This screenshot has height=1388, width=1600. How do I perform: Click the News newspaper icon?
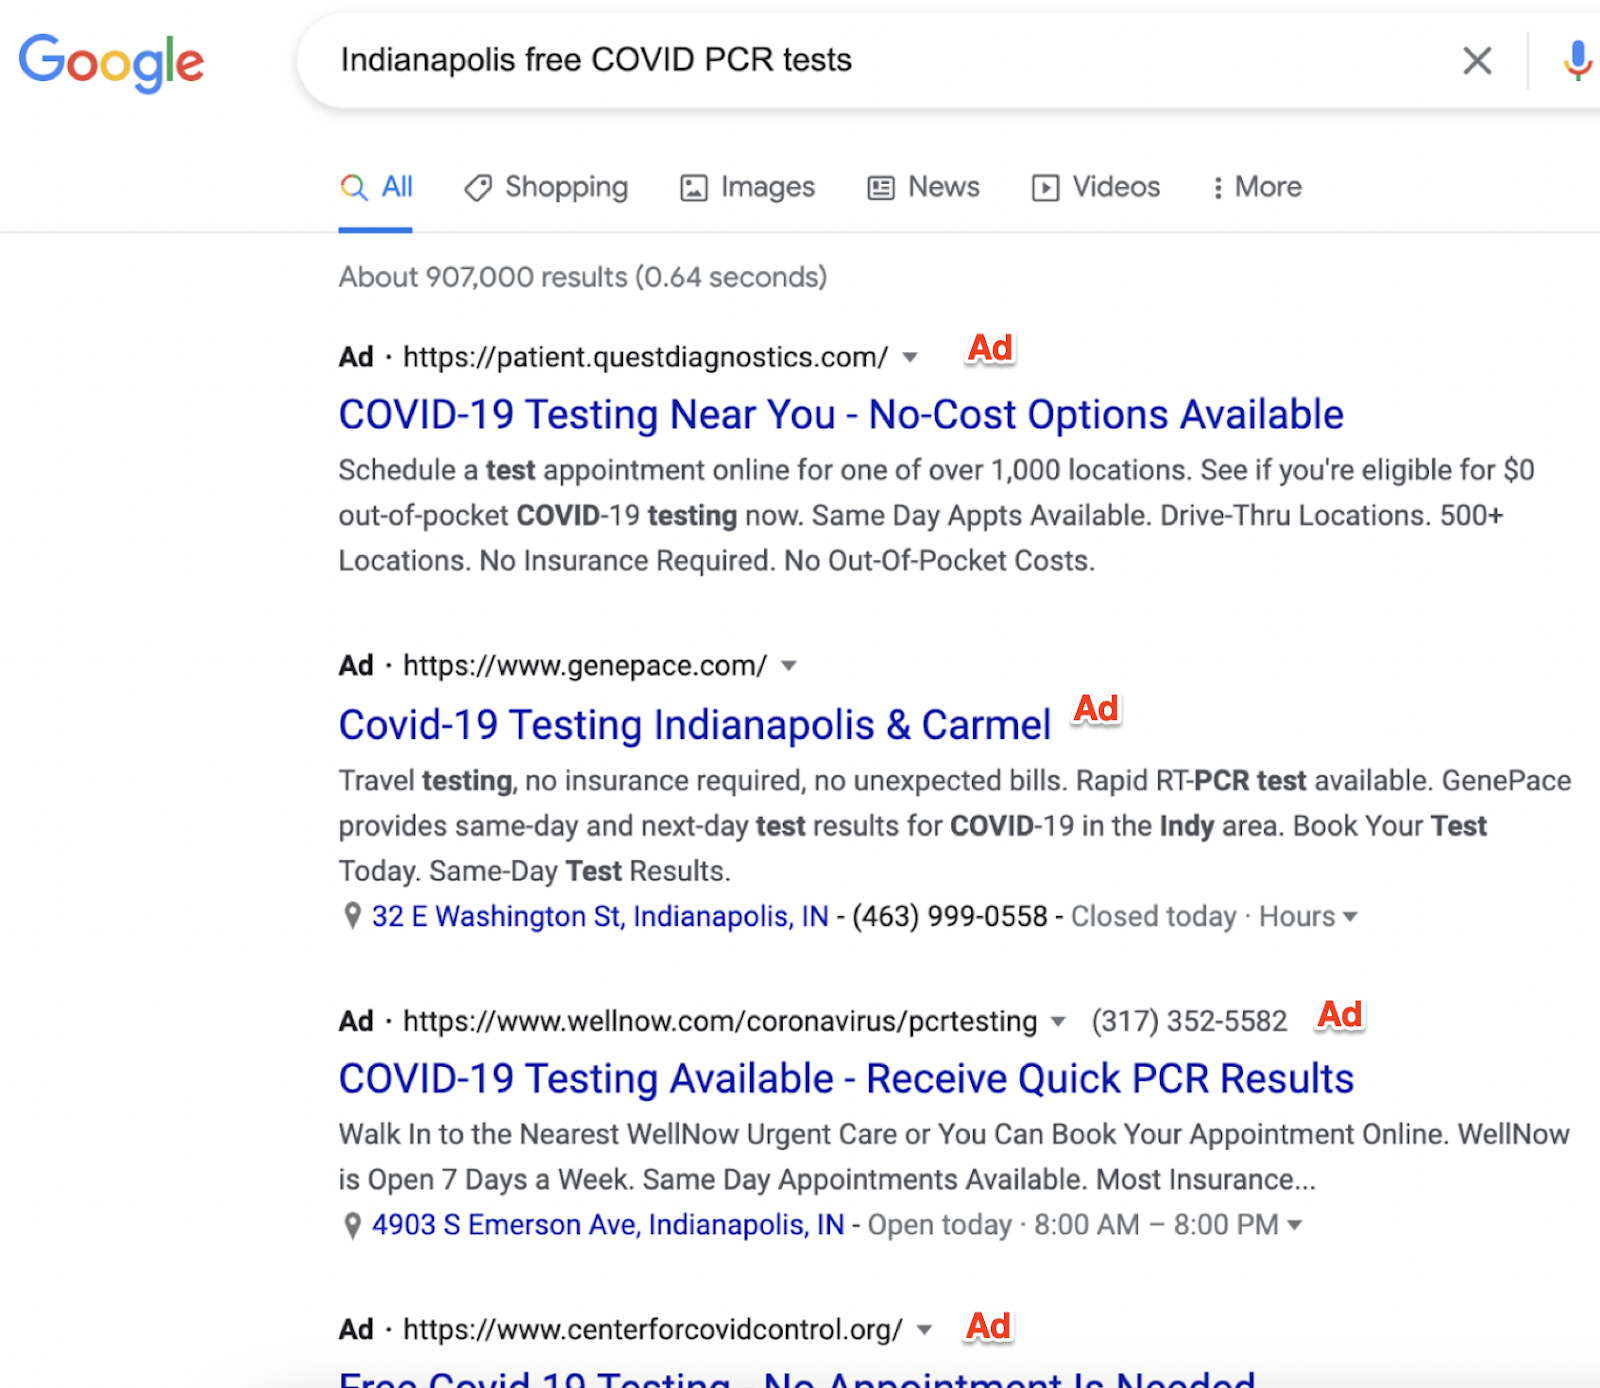(x=881, y=188)
